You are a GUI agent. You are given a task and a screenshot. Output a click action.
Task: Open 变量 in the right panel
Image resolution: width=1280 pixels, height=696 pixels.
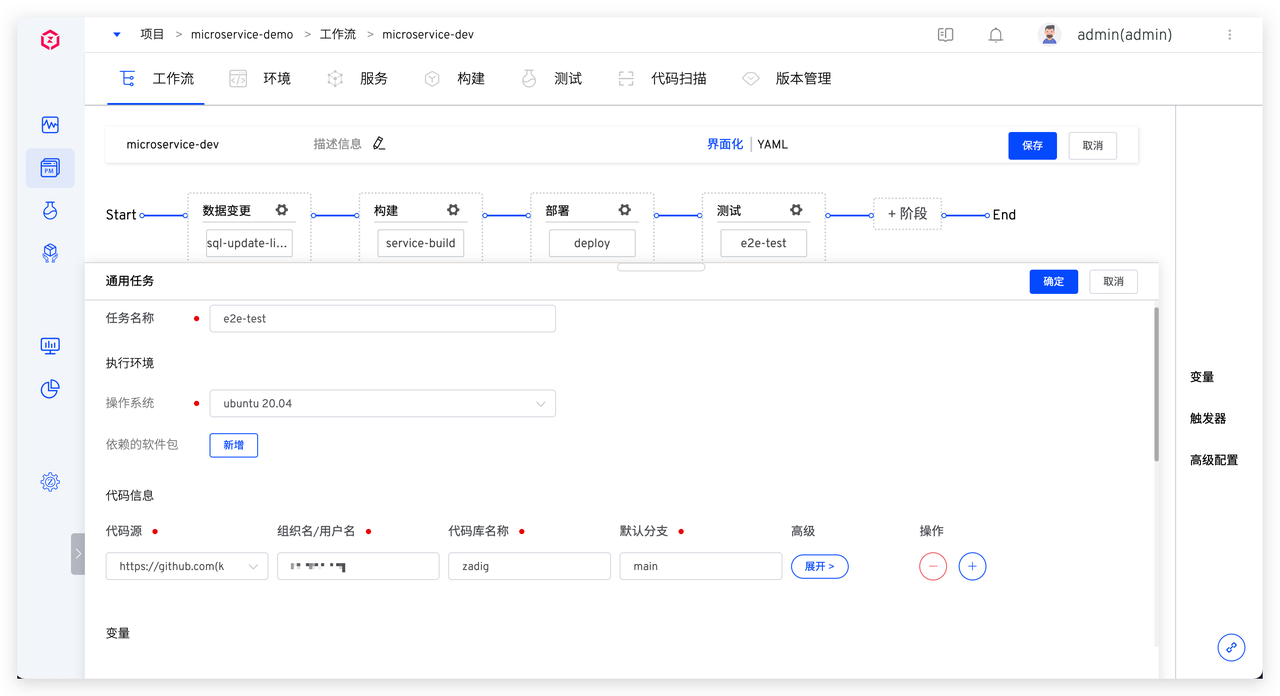1202,377
